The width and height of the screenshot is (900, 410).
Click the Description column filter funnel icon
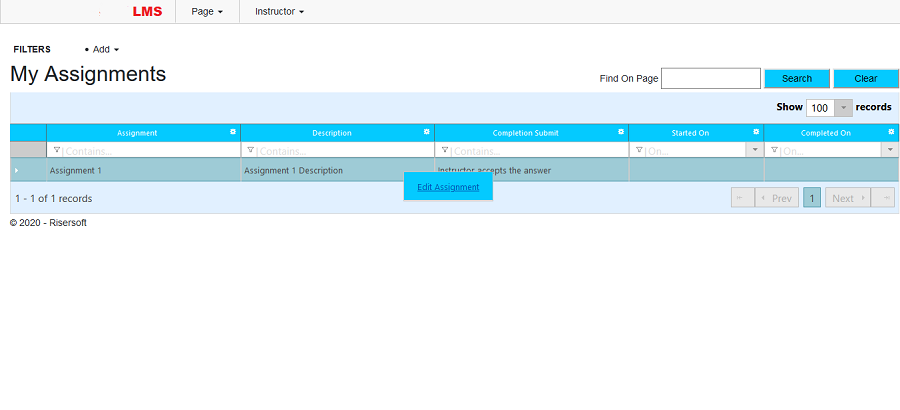click(x=250, y=150)
